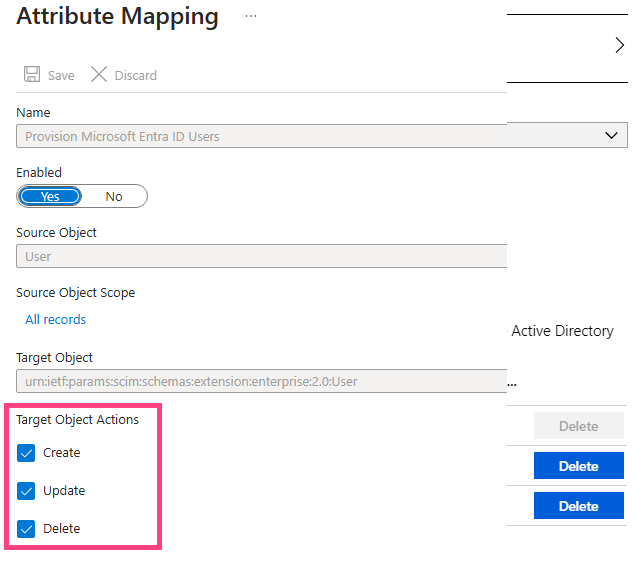Click the right chevron arrow icon
Screen dimensions: 642x561
pyautogui.click(x=619, y=45)
